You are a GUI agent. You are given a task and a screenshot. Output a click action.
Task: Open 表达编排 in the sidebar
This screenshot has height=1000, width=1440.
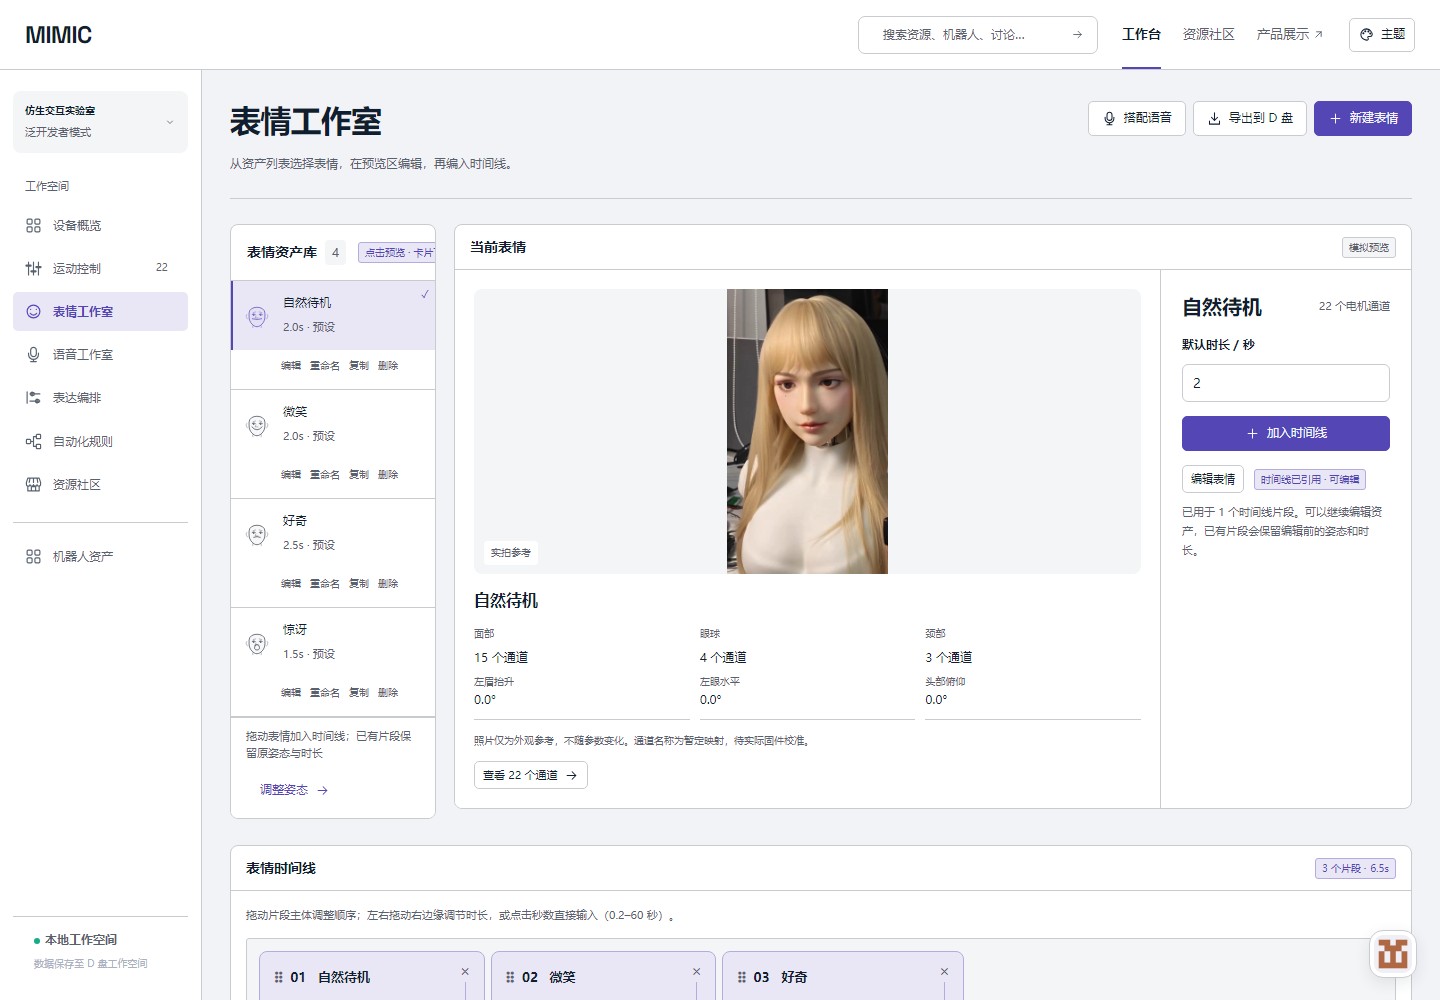[x=100, y=397]
